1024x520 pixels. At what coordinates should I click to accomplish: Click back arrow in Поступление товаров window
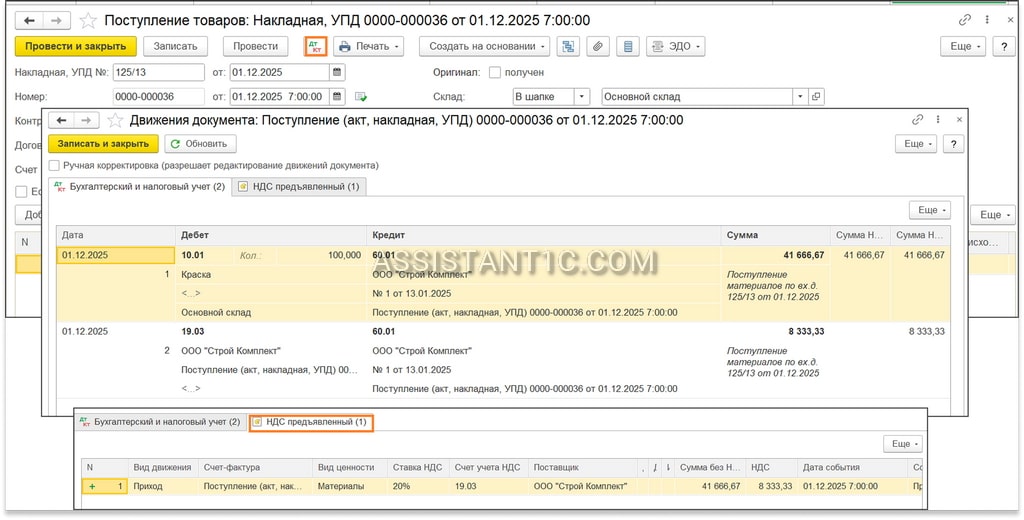[x=29, y=21]
